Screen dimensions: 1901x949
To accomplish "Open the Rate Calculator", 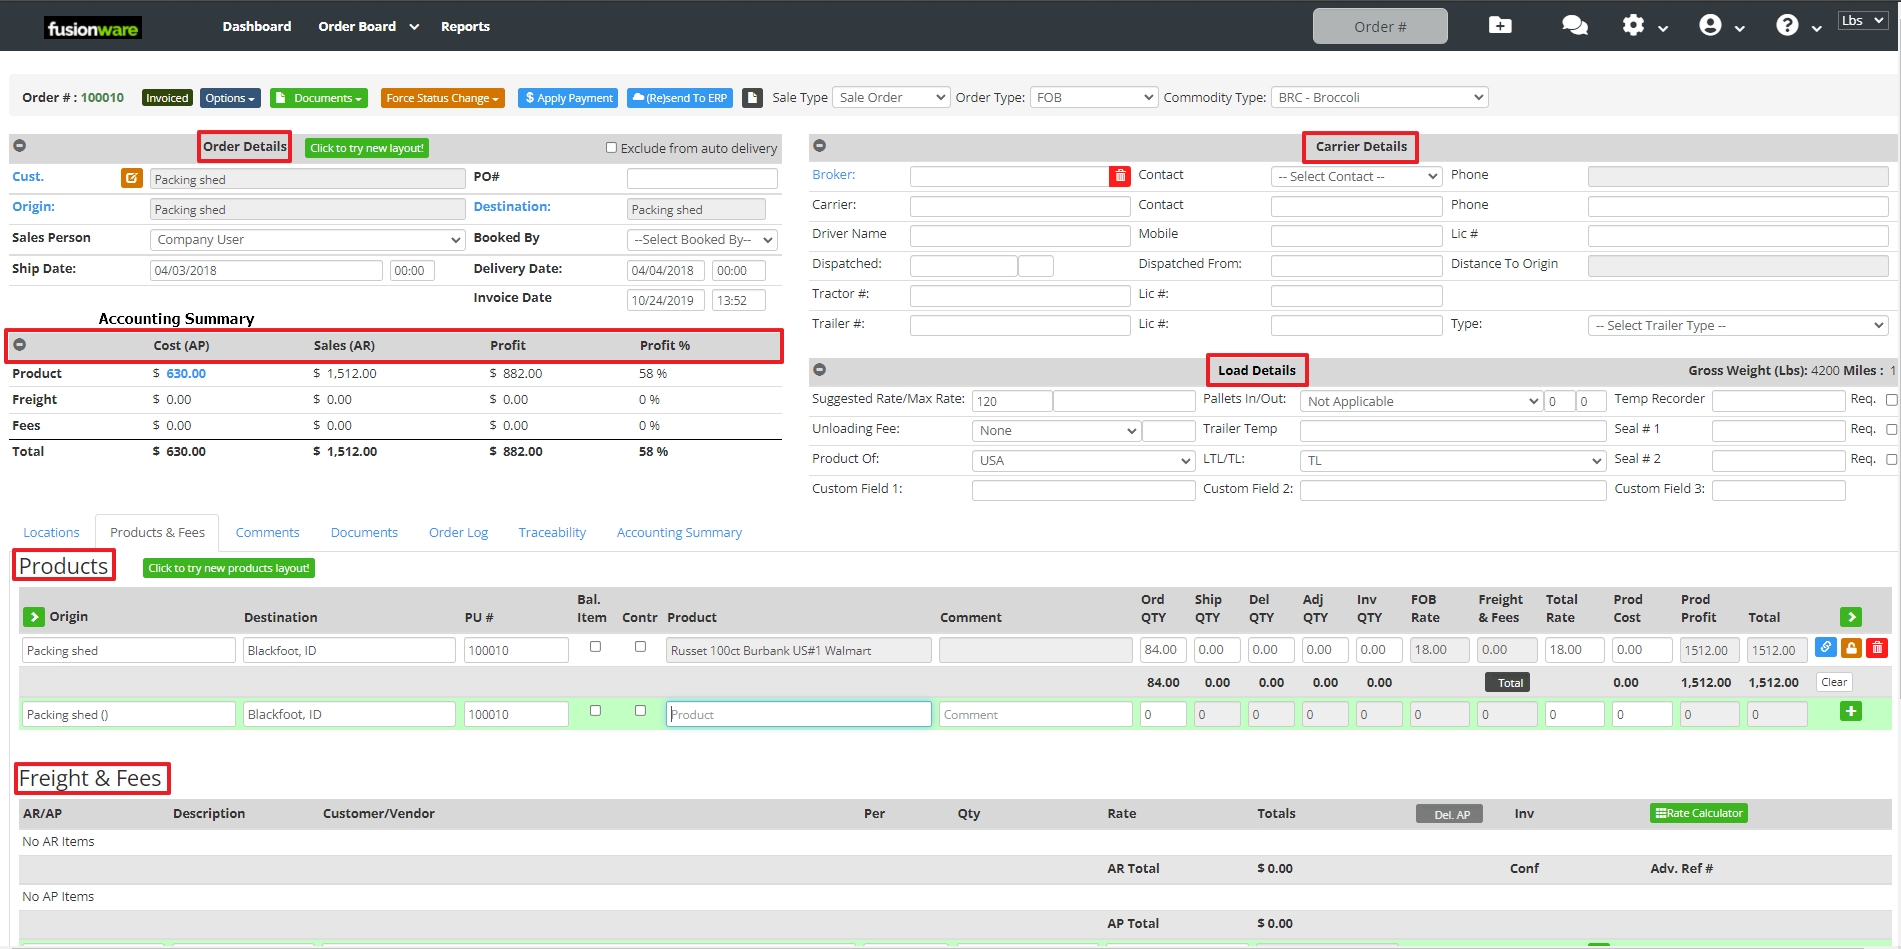I will 1698,814.
